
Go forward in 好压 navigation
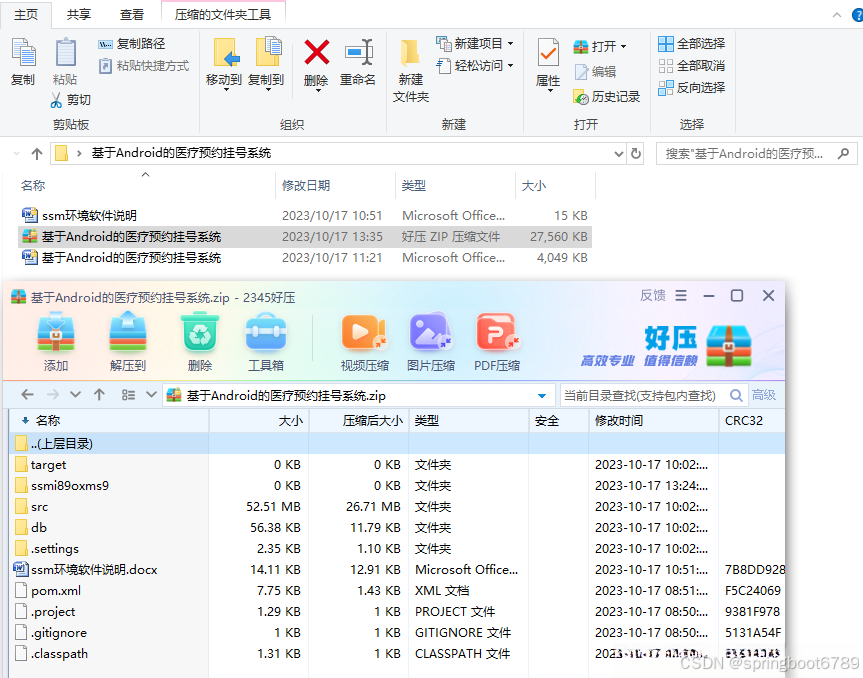pyautogui.click(x=53, y=395)
